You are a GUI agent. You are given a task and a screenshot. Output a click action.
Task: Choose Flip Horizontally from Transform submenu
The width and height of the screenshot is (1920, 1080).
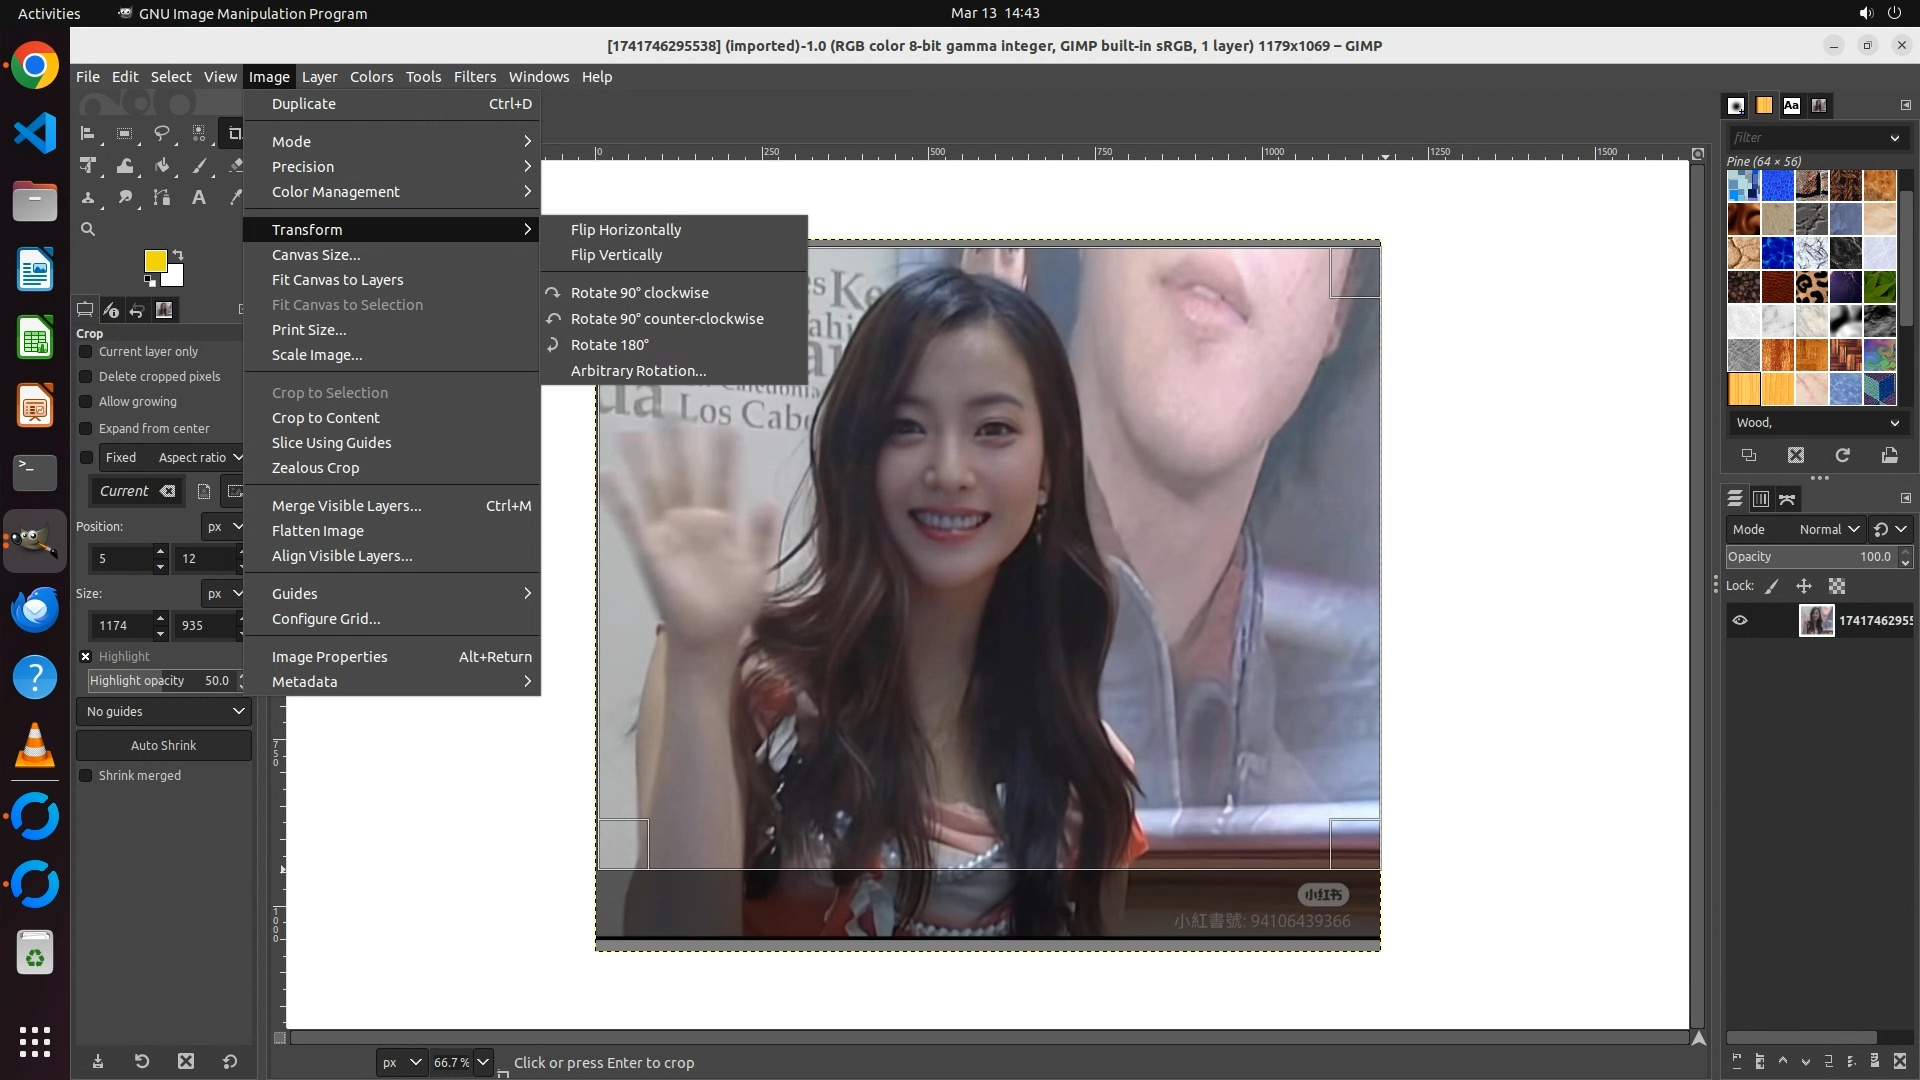(x=625, y=229)
